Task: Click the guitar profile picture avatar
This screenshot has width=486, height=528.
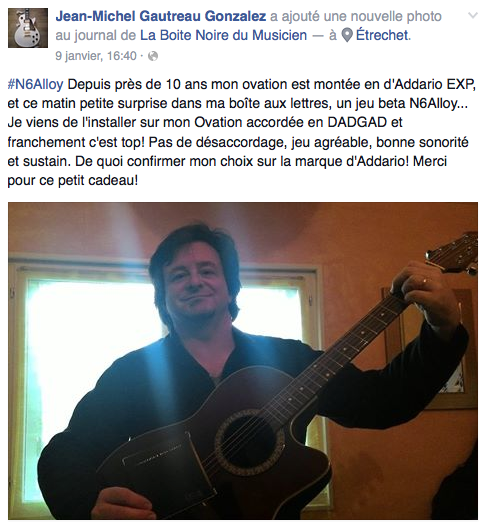Action: tap(28, 28)
